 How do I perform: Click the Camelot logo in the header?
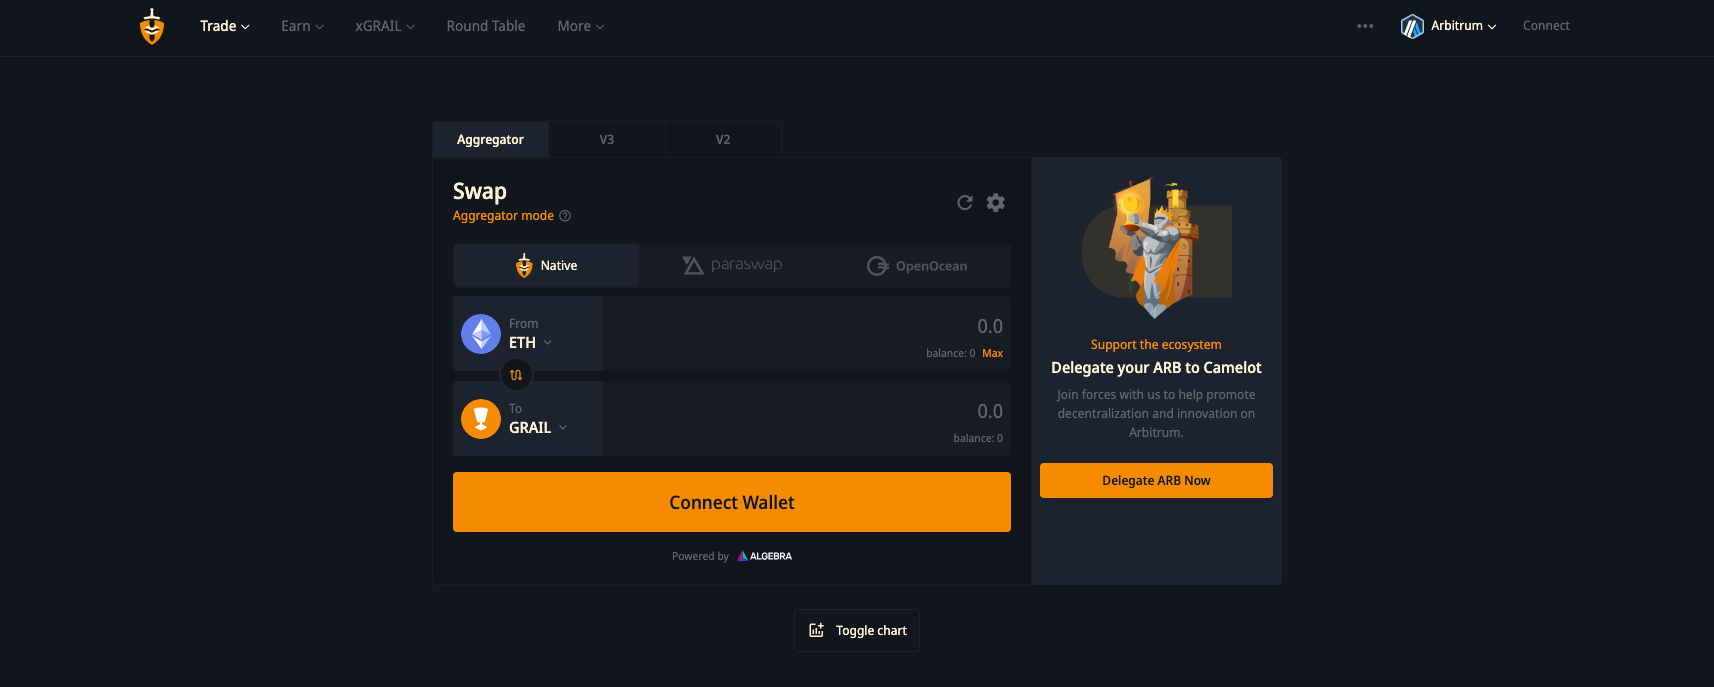coord(152,27)
